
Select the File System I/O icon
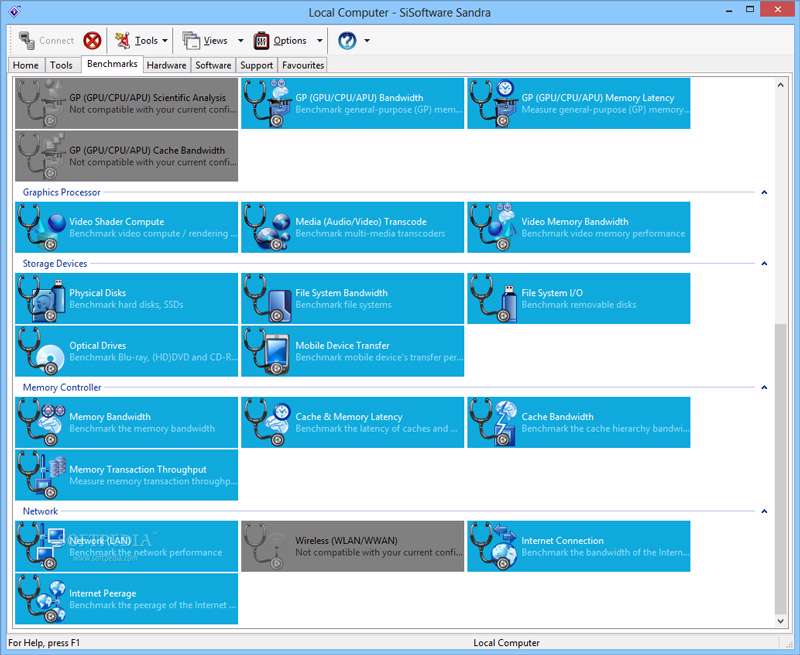[x=494, y=299]
